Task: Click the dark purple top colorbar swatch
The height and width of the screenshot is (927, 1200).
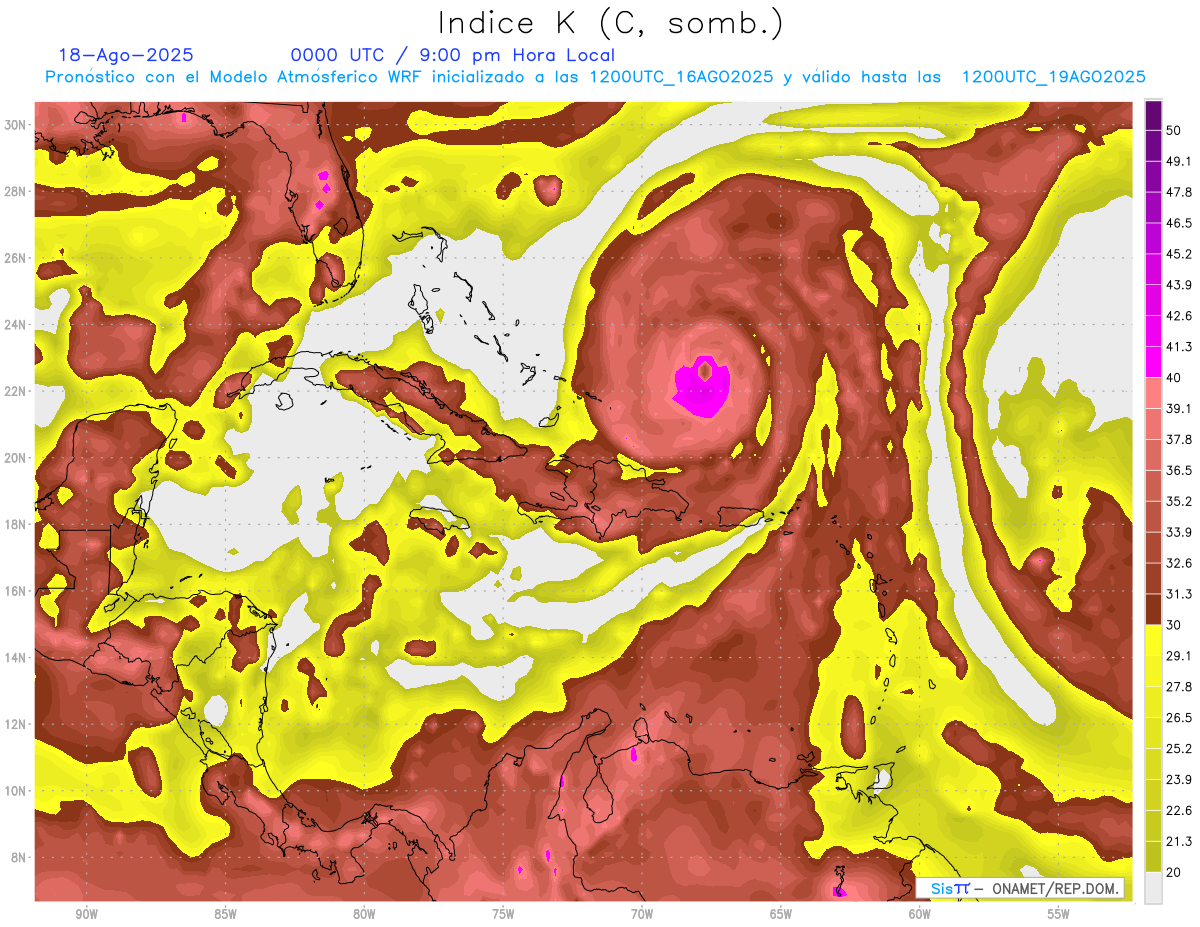Action: click(x=1153, y=115)
